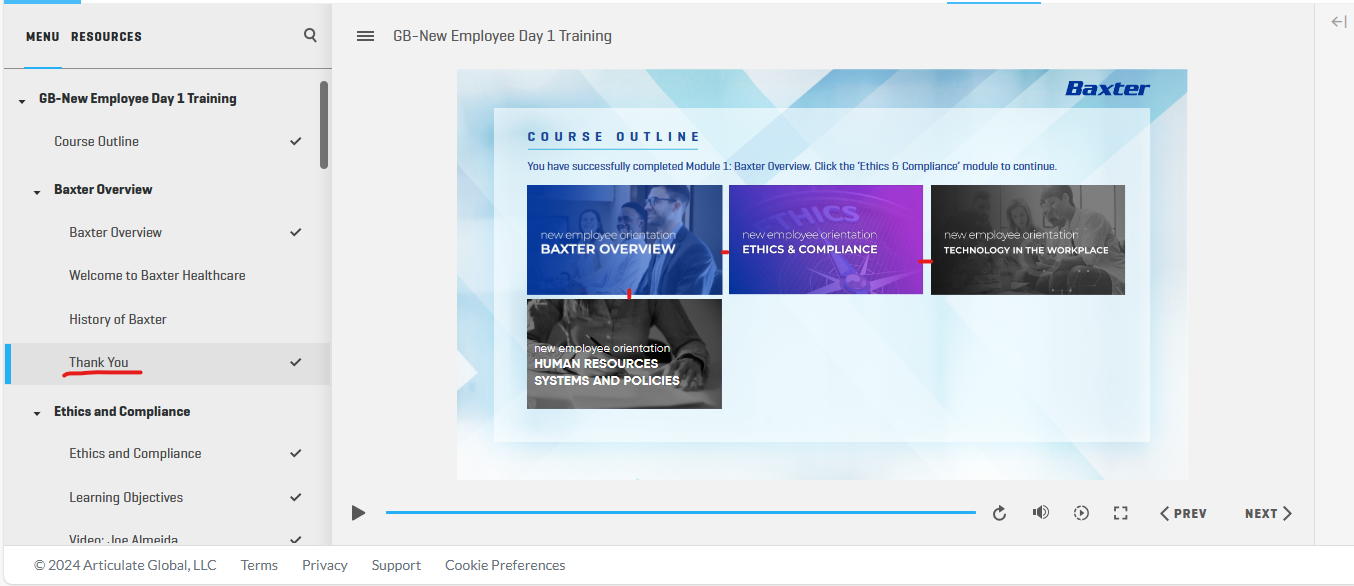Go to the previous slide with PREV
Image resolution: width=1354 pixels, height=586 pixels.
point(1183,513)
